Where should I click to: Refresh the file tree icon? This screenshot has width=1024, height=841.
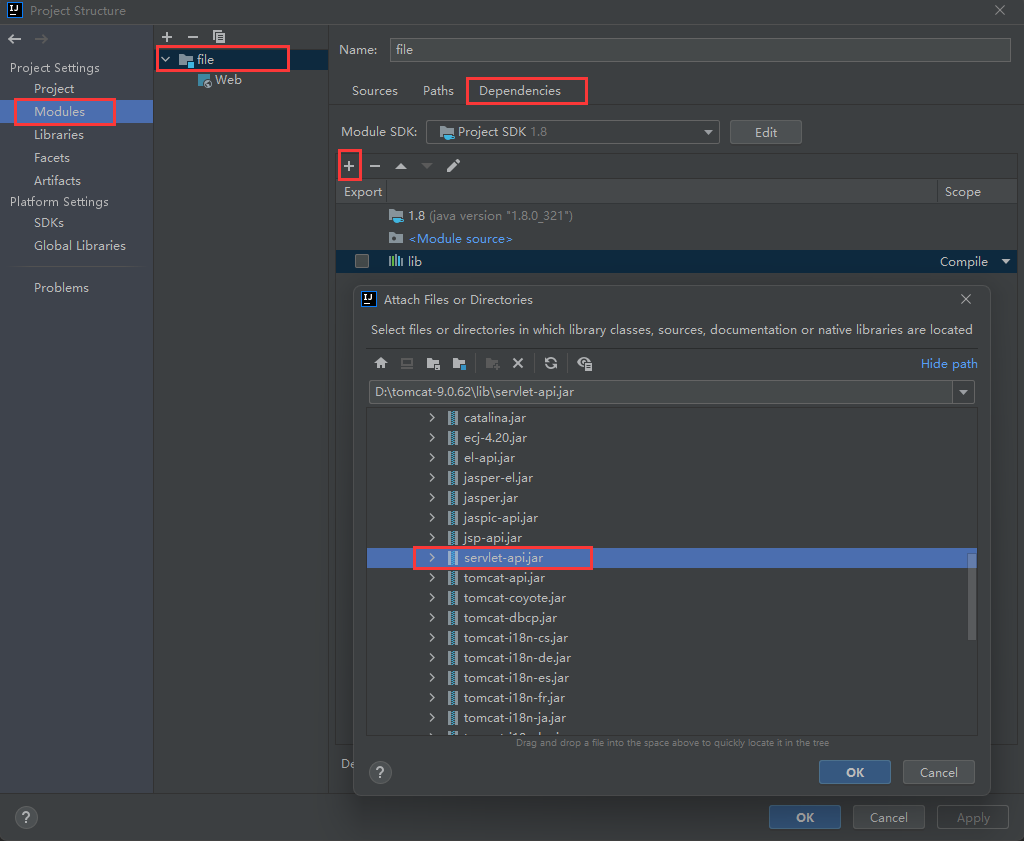pos(551,363)
